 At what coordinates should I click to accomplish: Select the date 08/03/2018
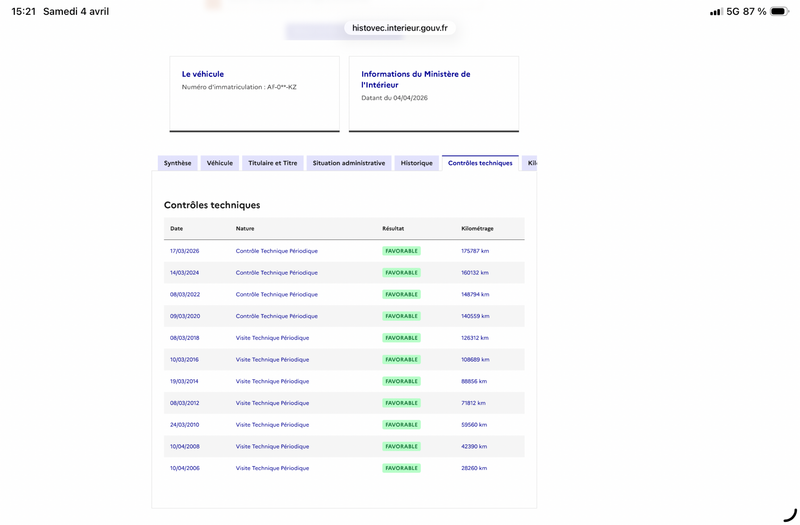(185, 338)
